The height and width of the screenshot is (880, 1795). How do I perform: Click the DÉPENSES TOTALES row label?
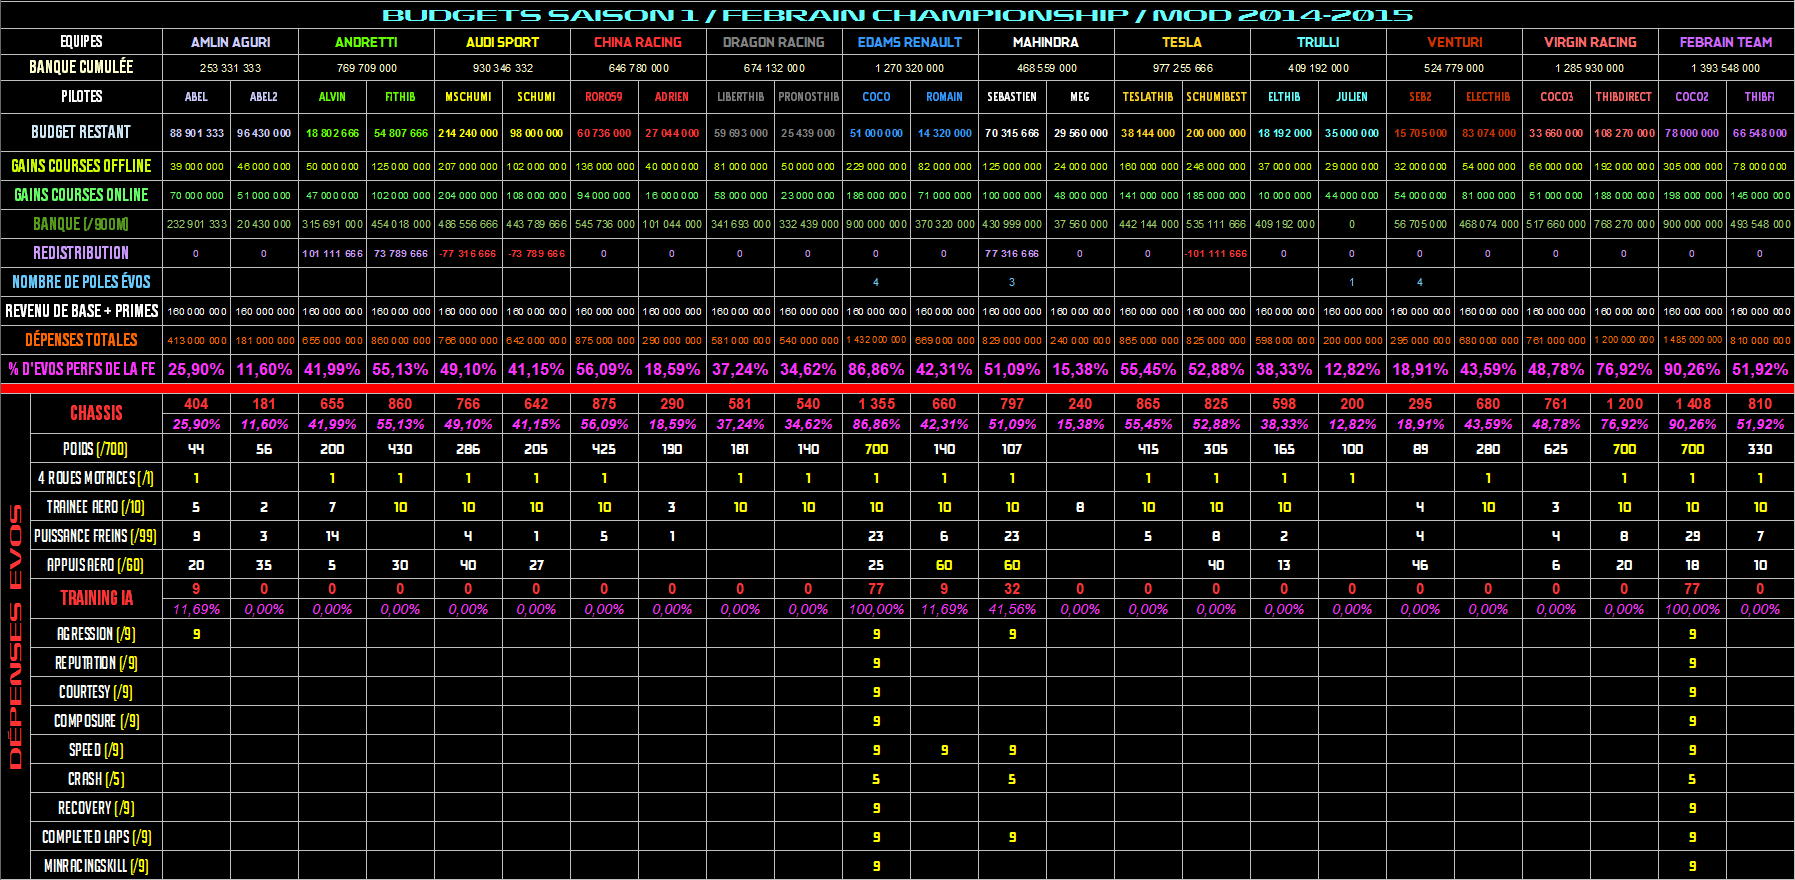pyautogui.click(x=81, y=340)
